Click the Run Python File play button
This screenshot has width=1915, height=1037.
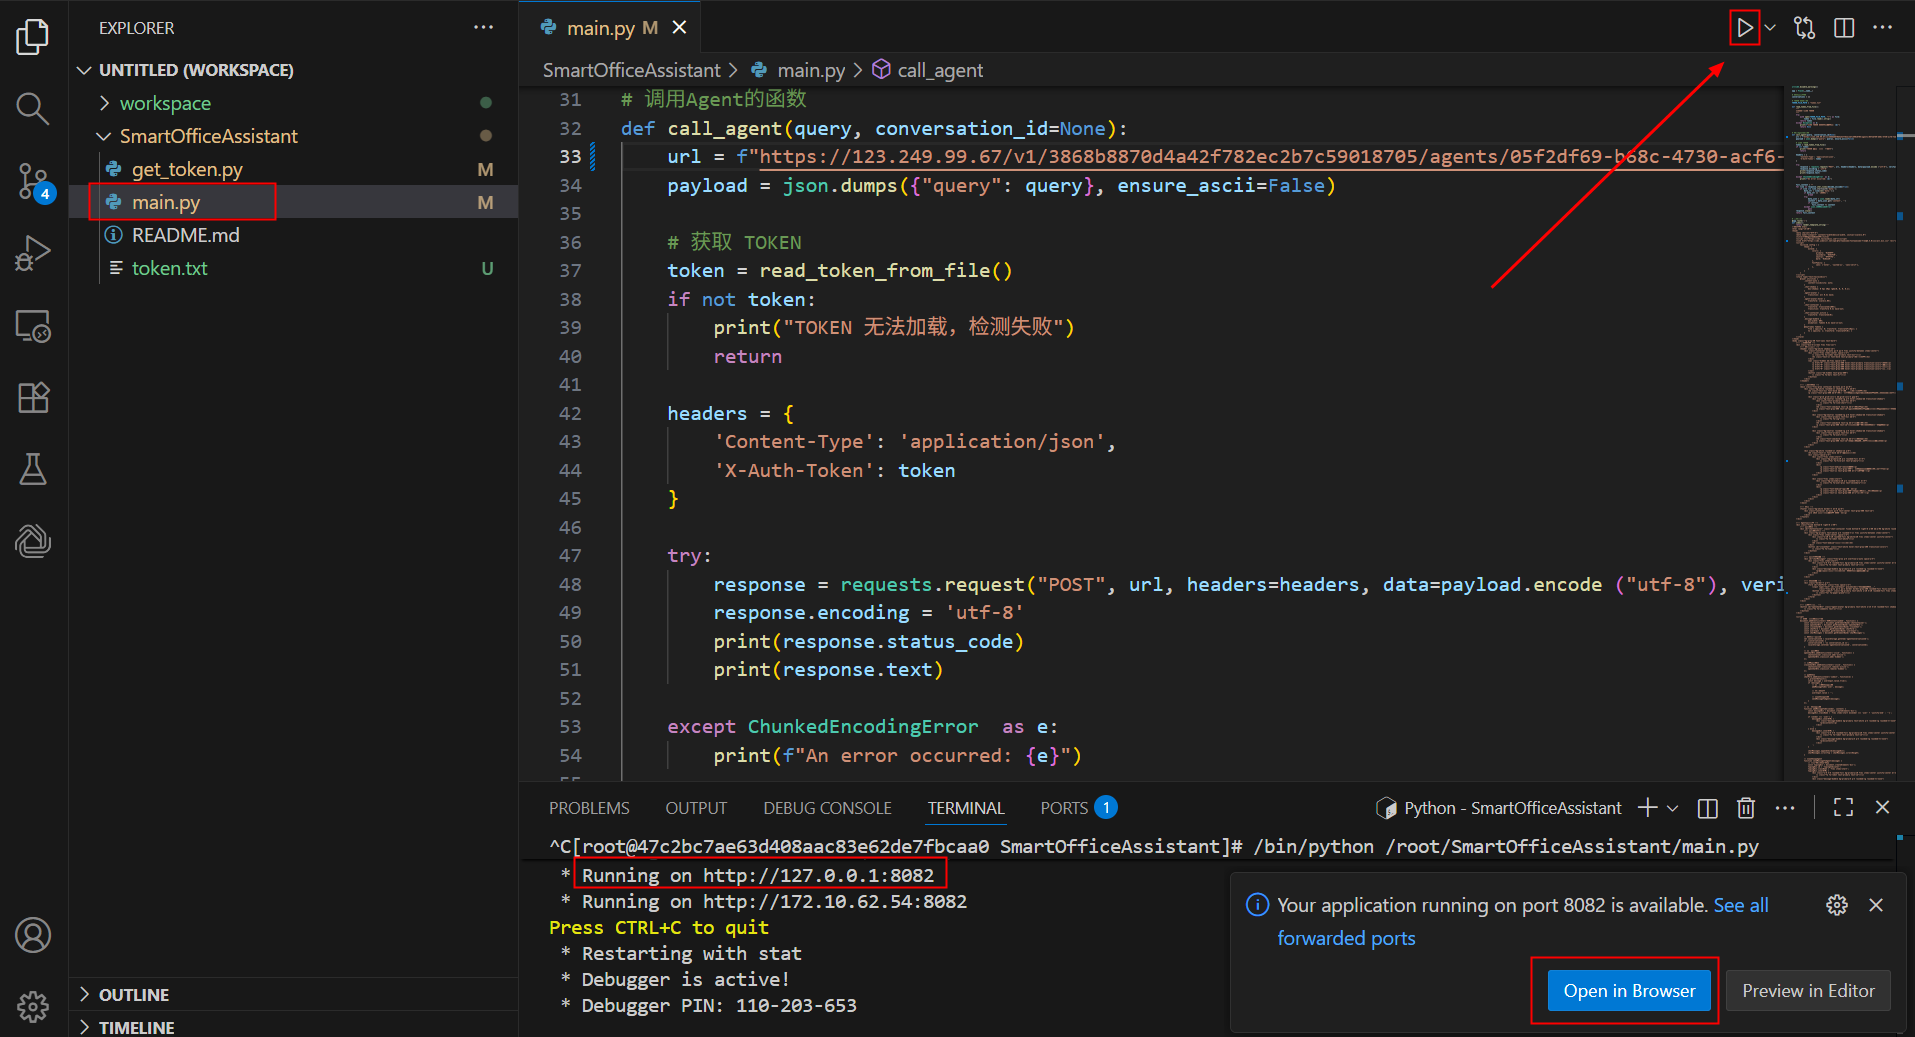point(1744,28)
